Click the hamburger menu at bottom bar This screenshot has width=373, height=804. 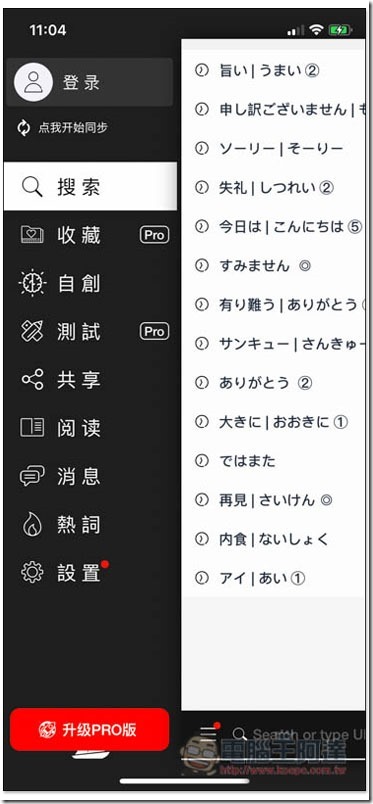[x=208, y=734]
